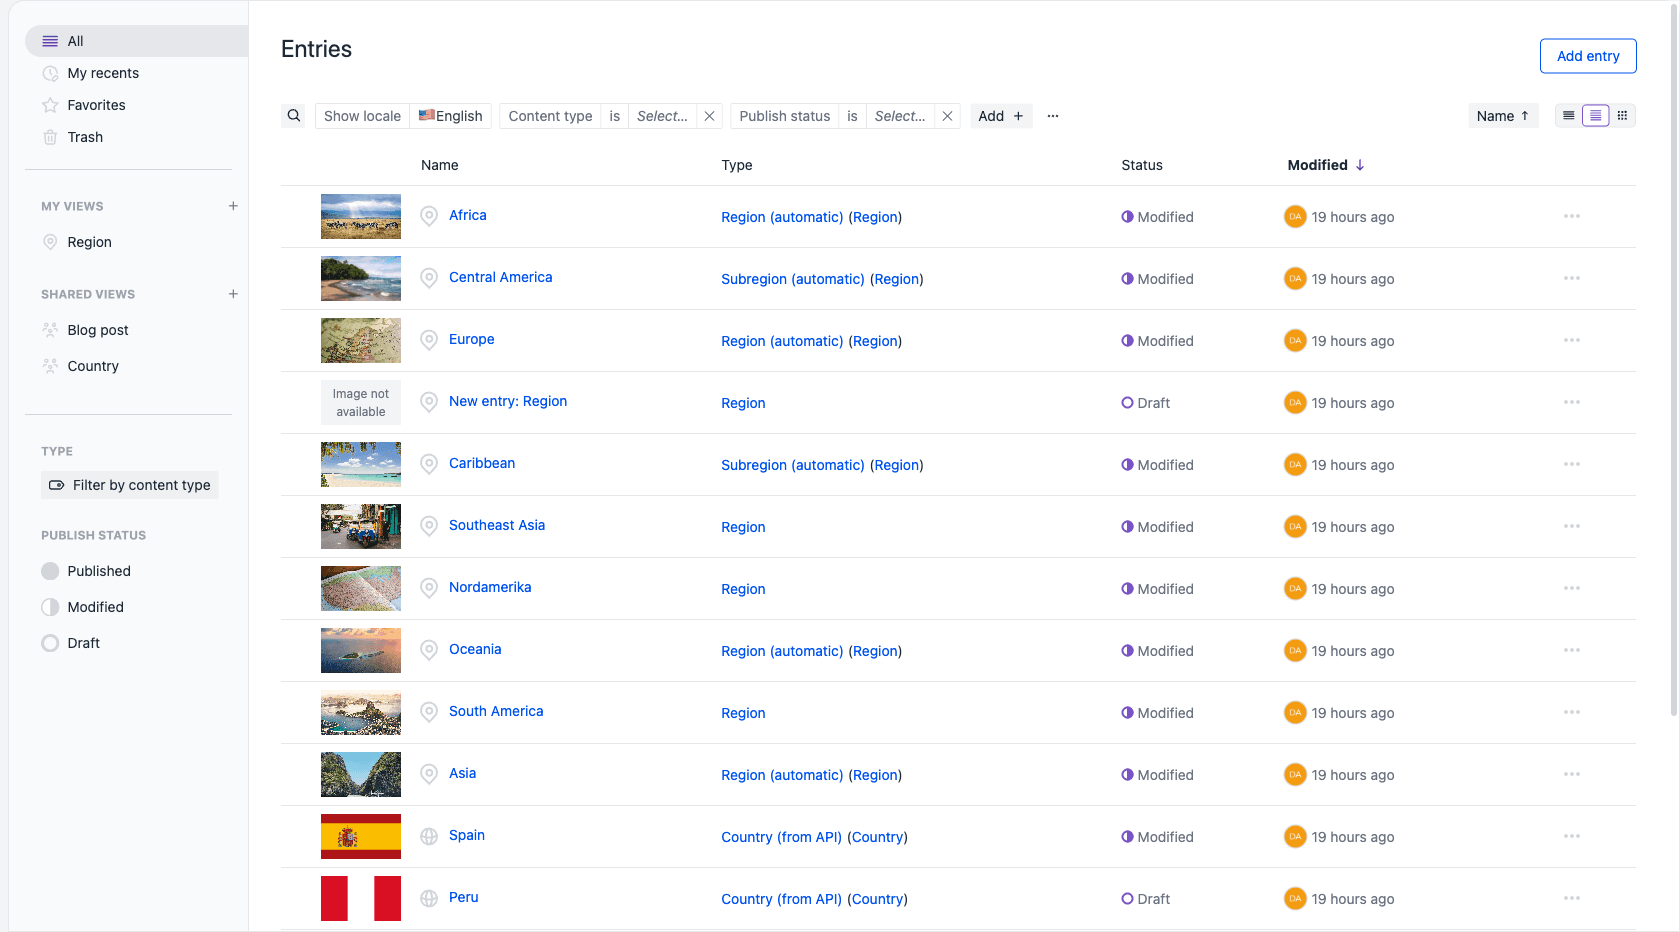
Task: Filter entries by Modified status
Action: [83, 607]
